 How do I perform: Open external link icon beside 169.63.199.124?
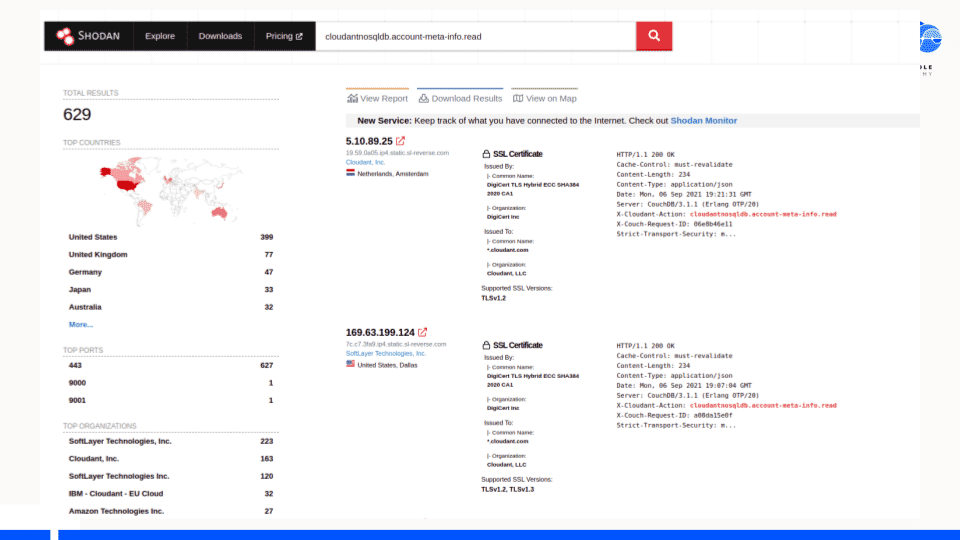[422, 332]
